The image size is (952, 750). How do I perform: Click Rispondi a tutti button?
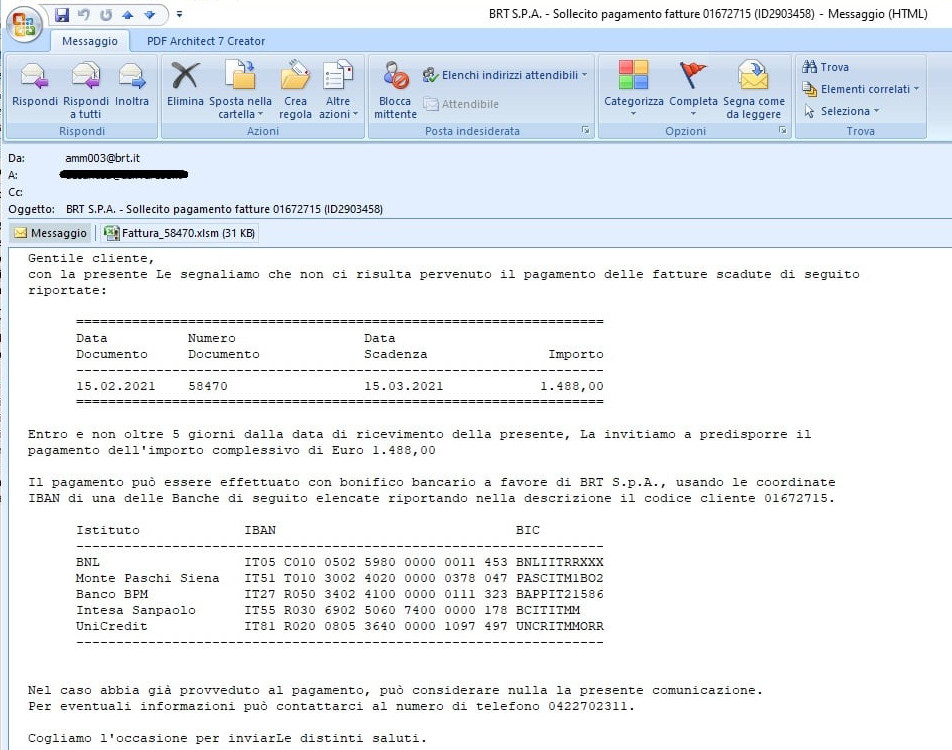click(x=86, y=90)
